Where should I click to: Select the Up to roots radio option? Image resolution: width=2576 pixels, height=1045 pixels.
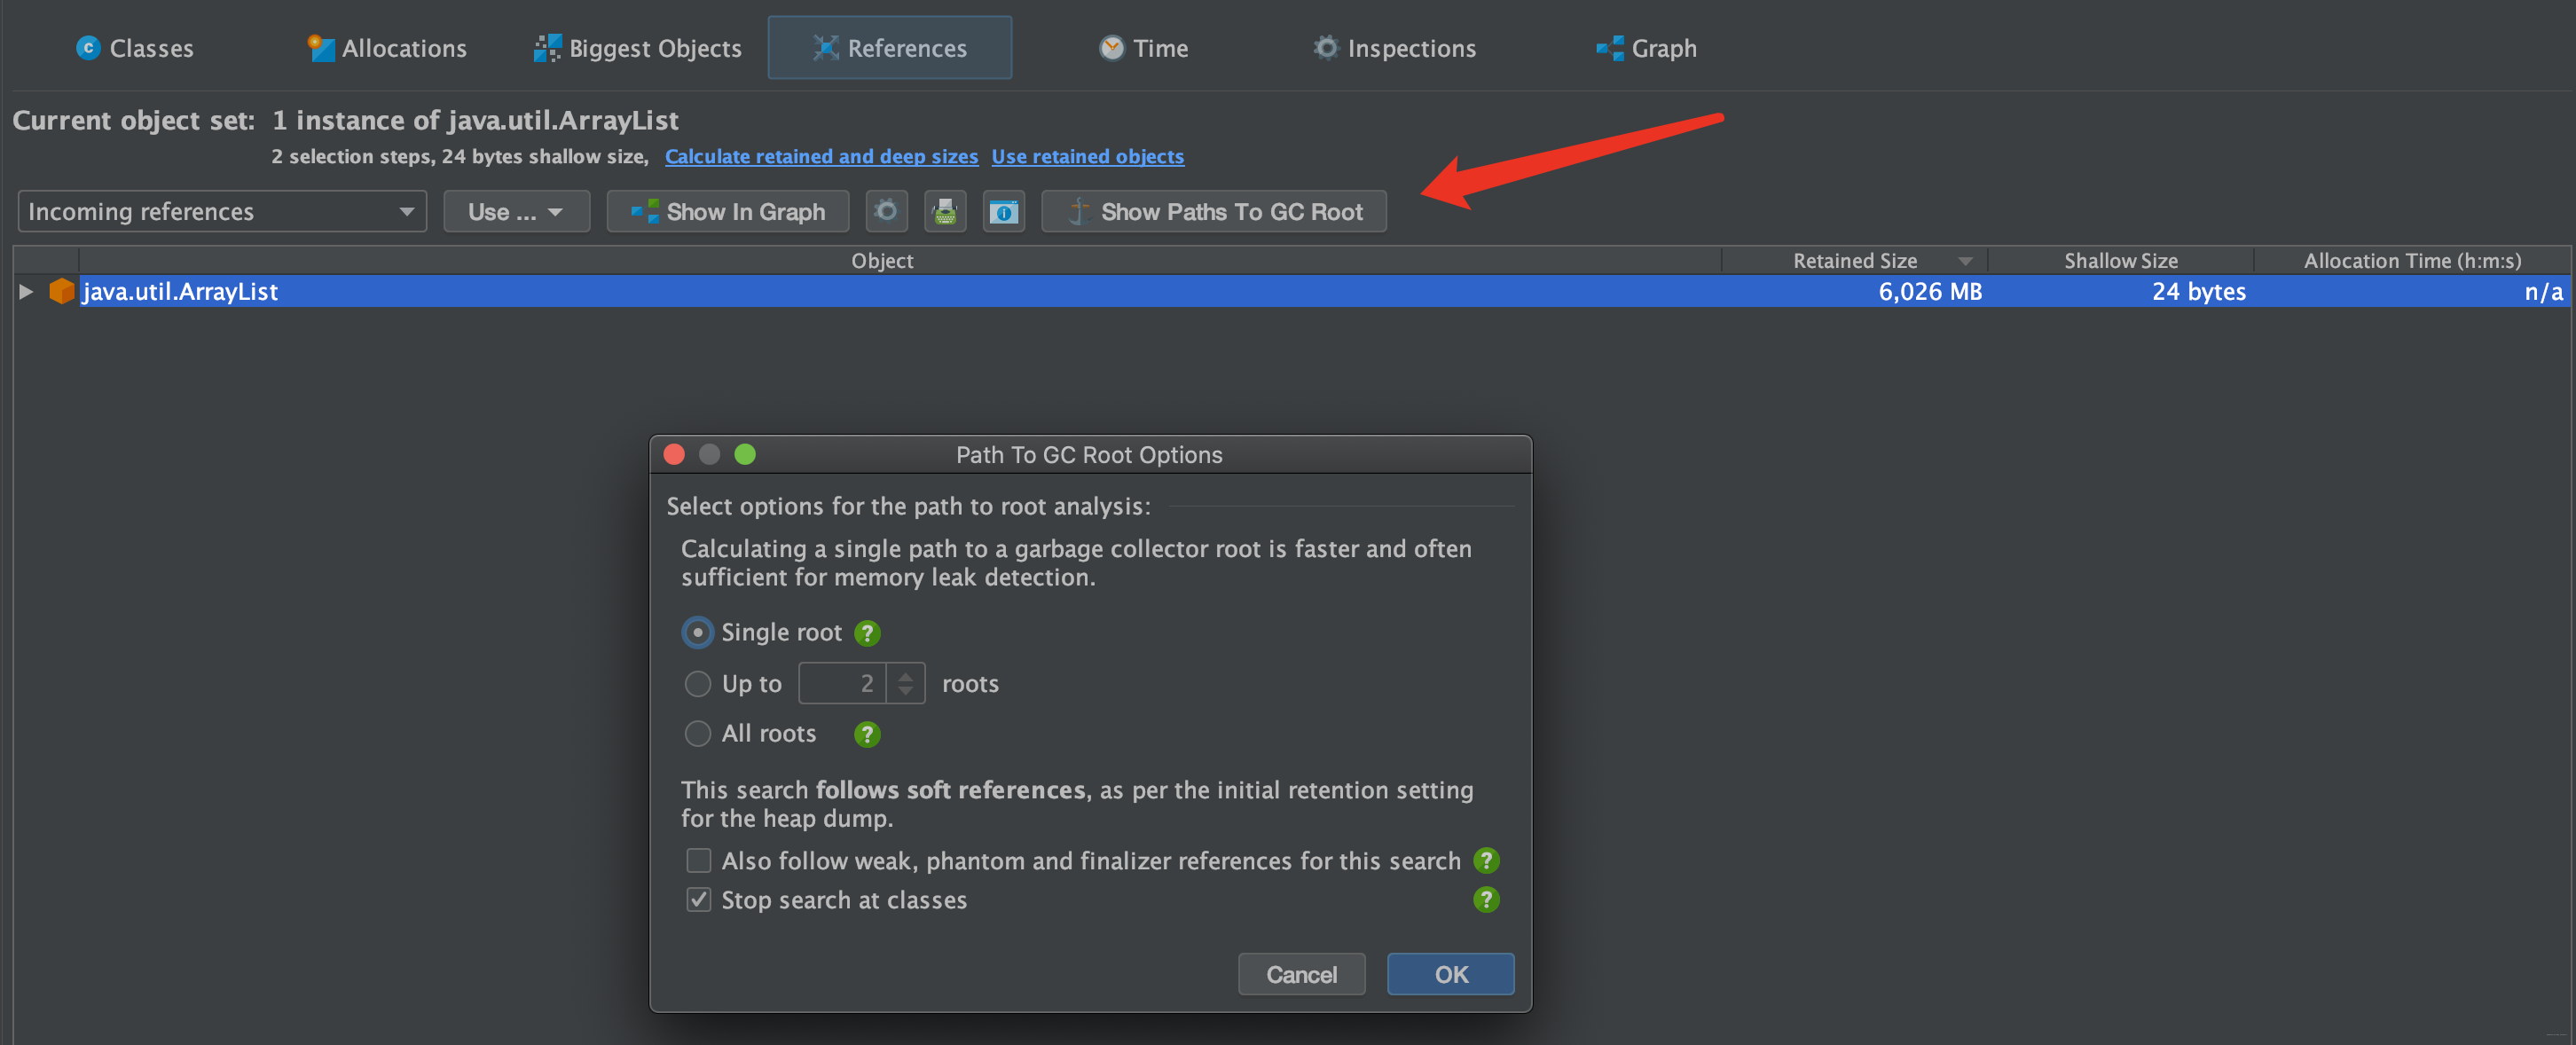pyautogui.click(x=697, y=683)
